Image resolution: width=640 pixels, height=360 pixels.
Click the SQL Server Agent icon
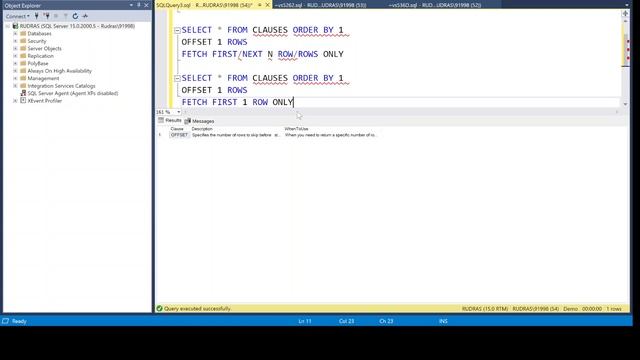[23, 93]
